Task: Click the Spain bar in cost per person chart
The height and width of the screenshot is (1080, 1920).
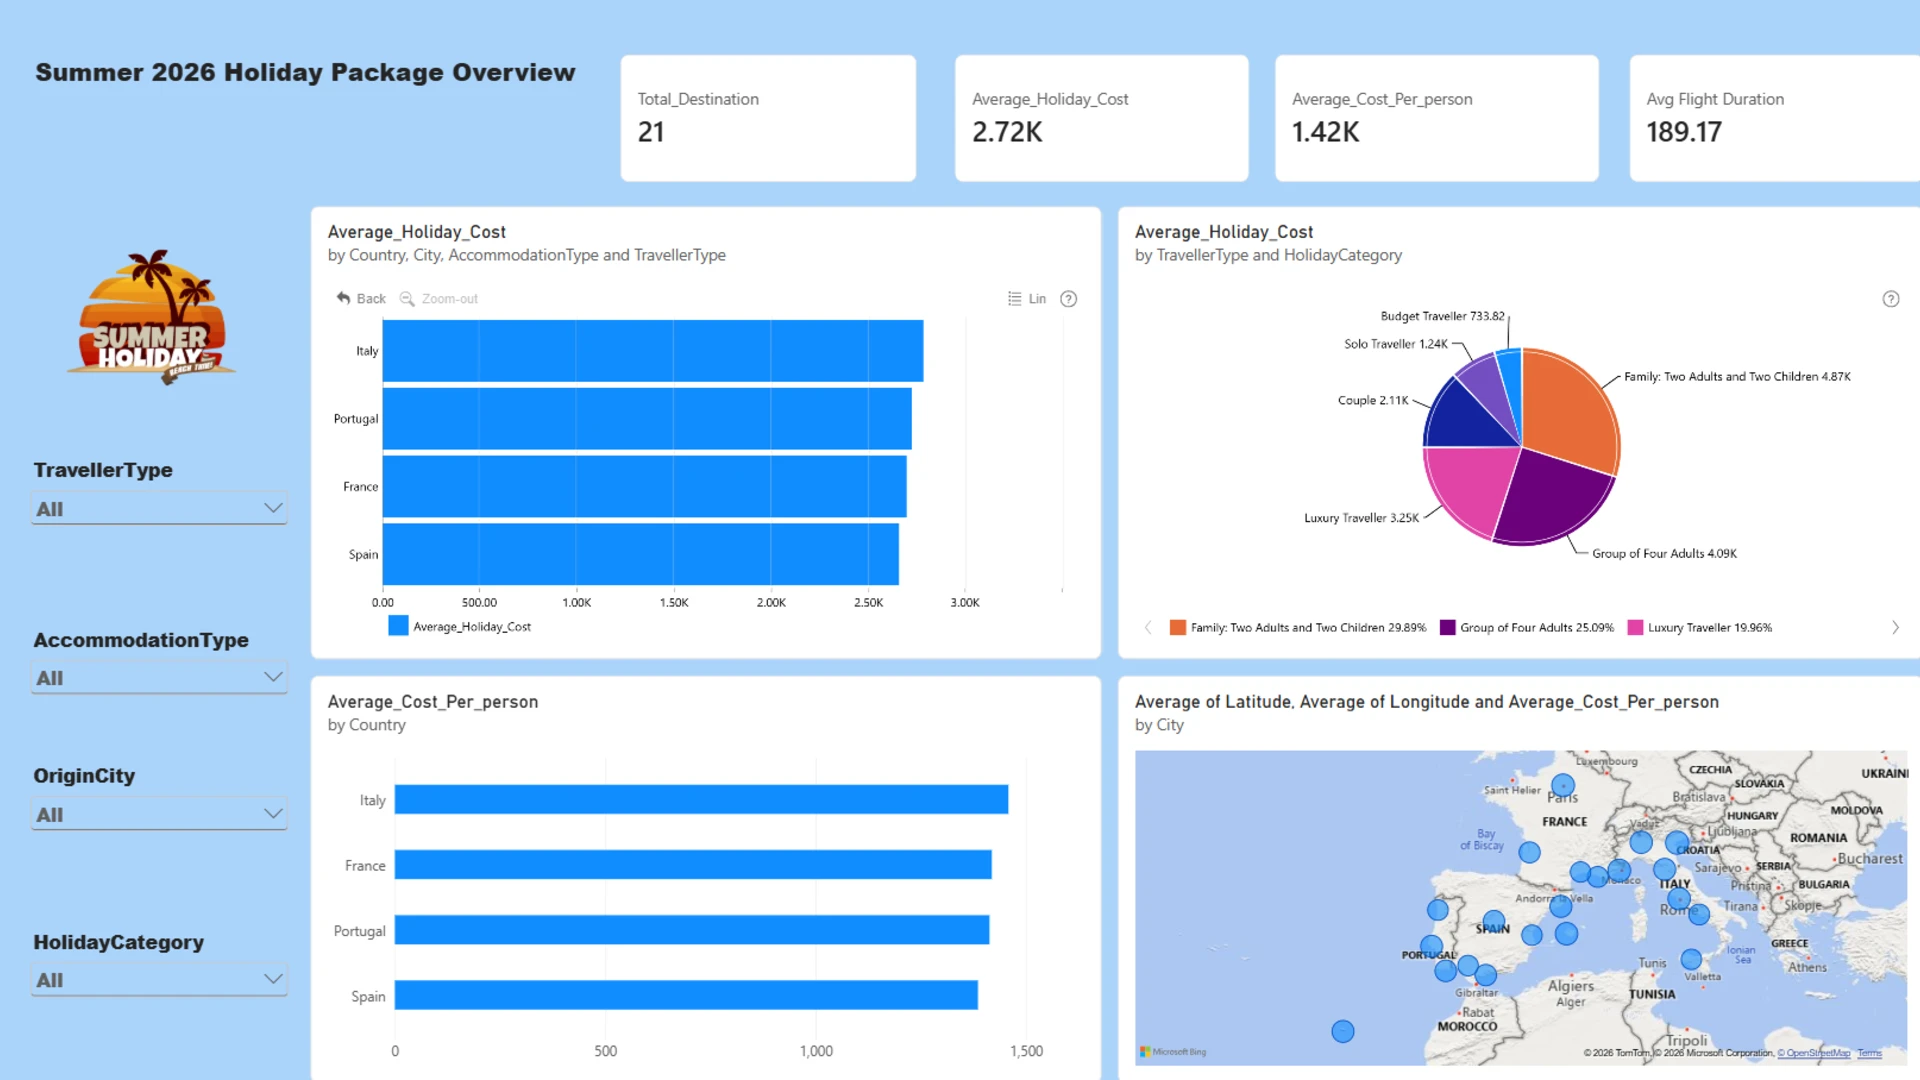Action: [x=686, y=995]
